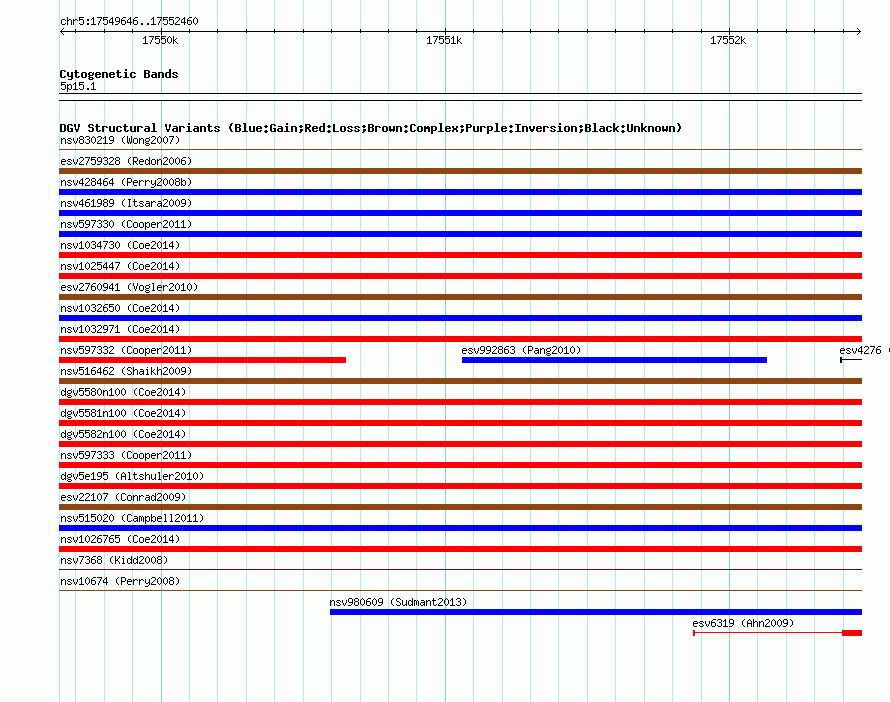Open variant nsv830219 (Wong2007)
Screen dimensions: 890x702
pos(120,140)
